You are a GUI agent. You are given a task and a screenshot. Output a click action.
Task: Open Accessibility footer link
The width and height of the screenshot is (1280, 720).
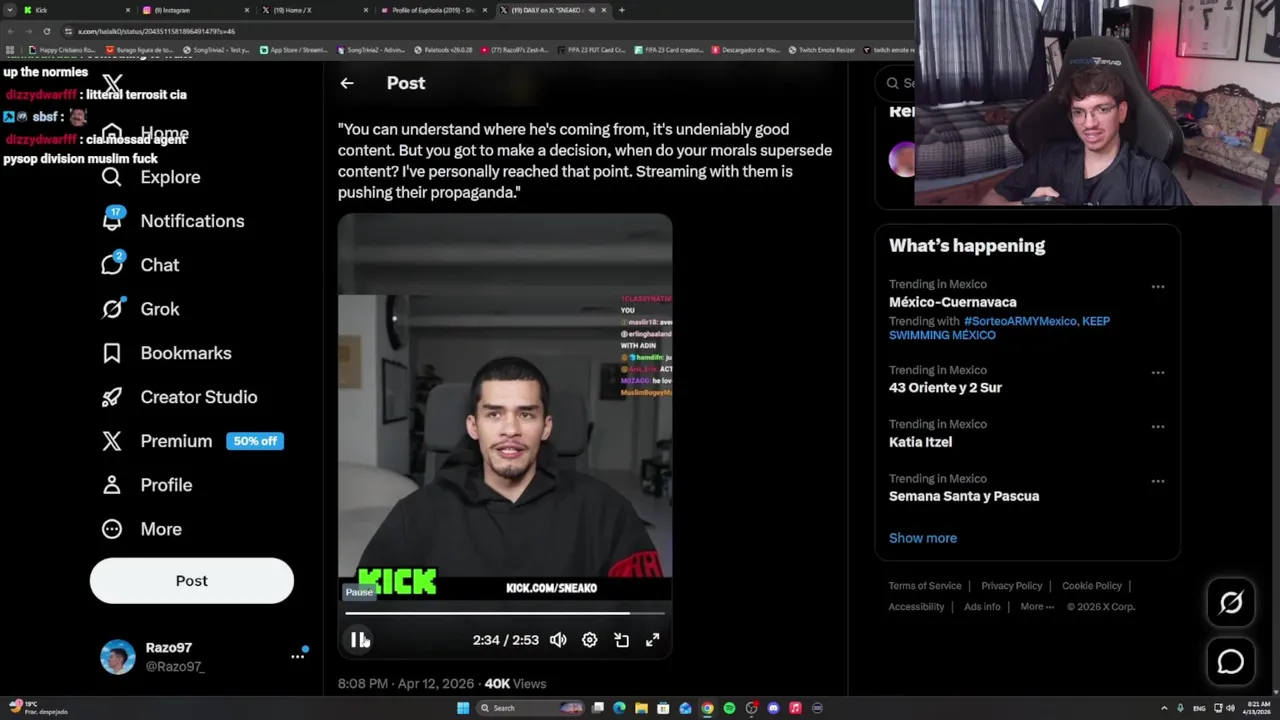(x=916, y=607)
